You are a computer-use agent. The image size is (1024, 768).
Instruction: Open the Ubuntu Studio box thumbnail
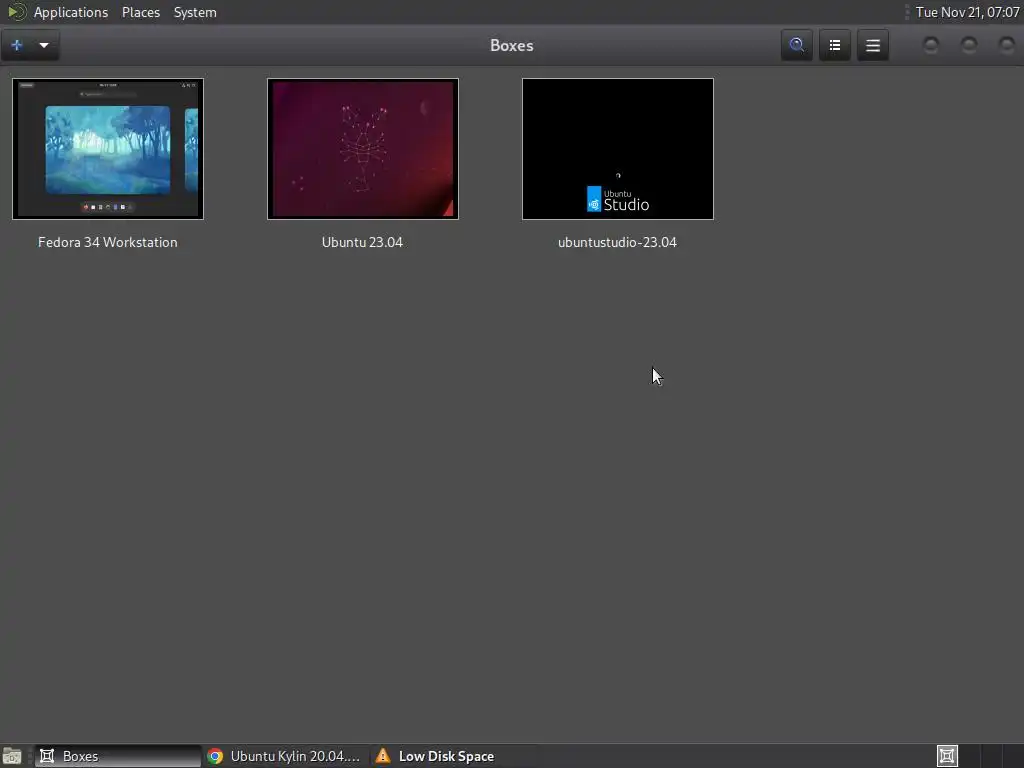pos(618,149)
